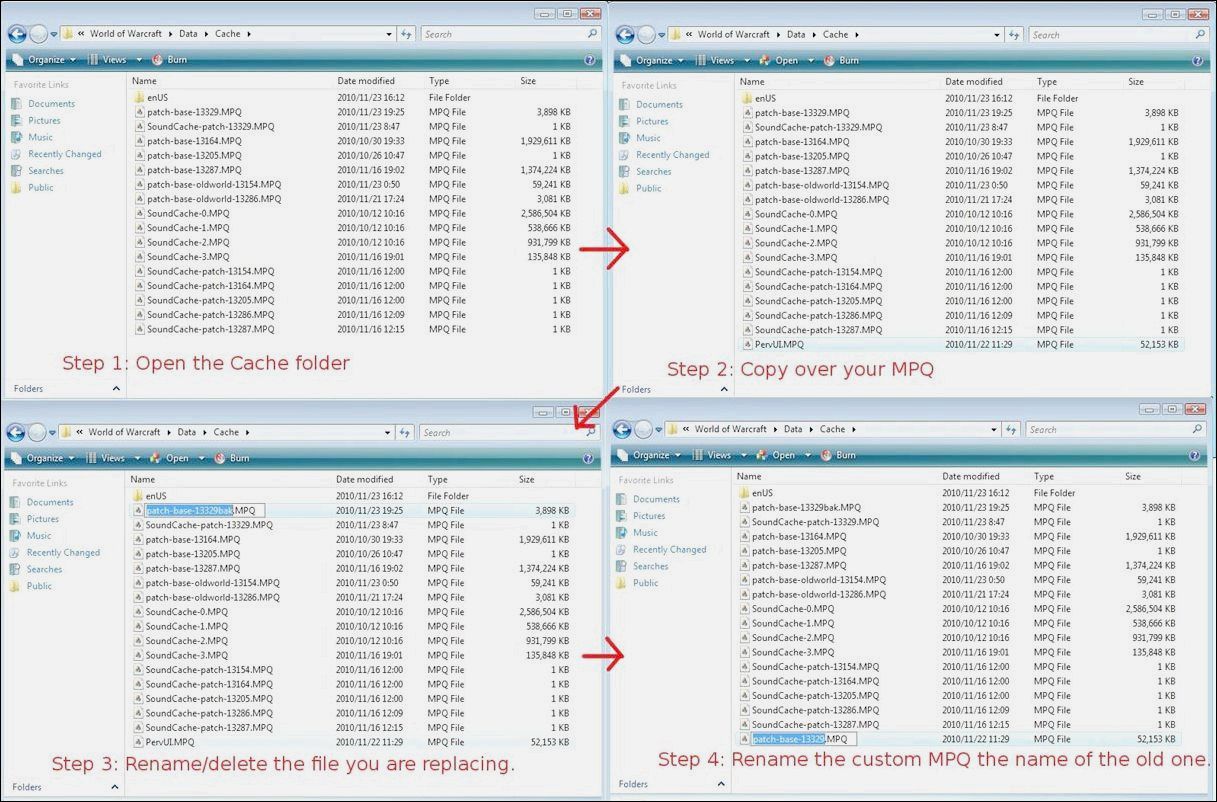Viewport: 1217px width, 802px height.
Task: Open Recently Changed link in Step 2 window
Action: coord(672,155)
